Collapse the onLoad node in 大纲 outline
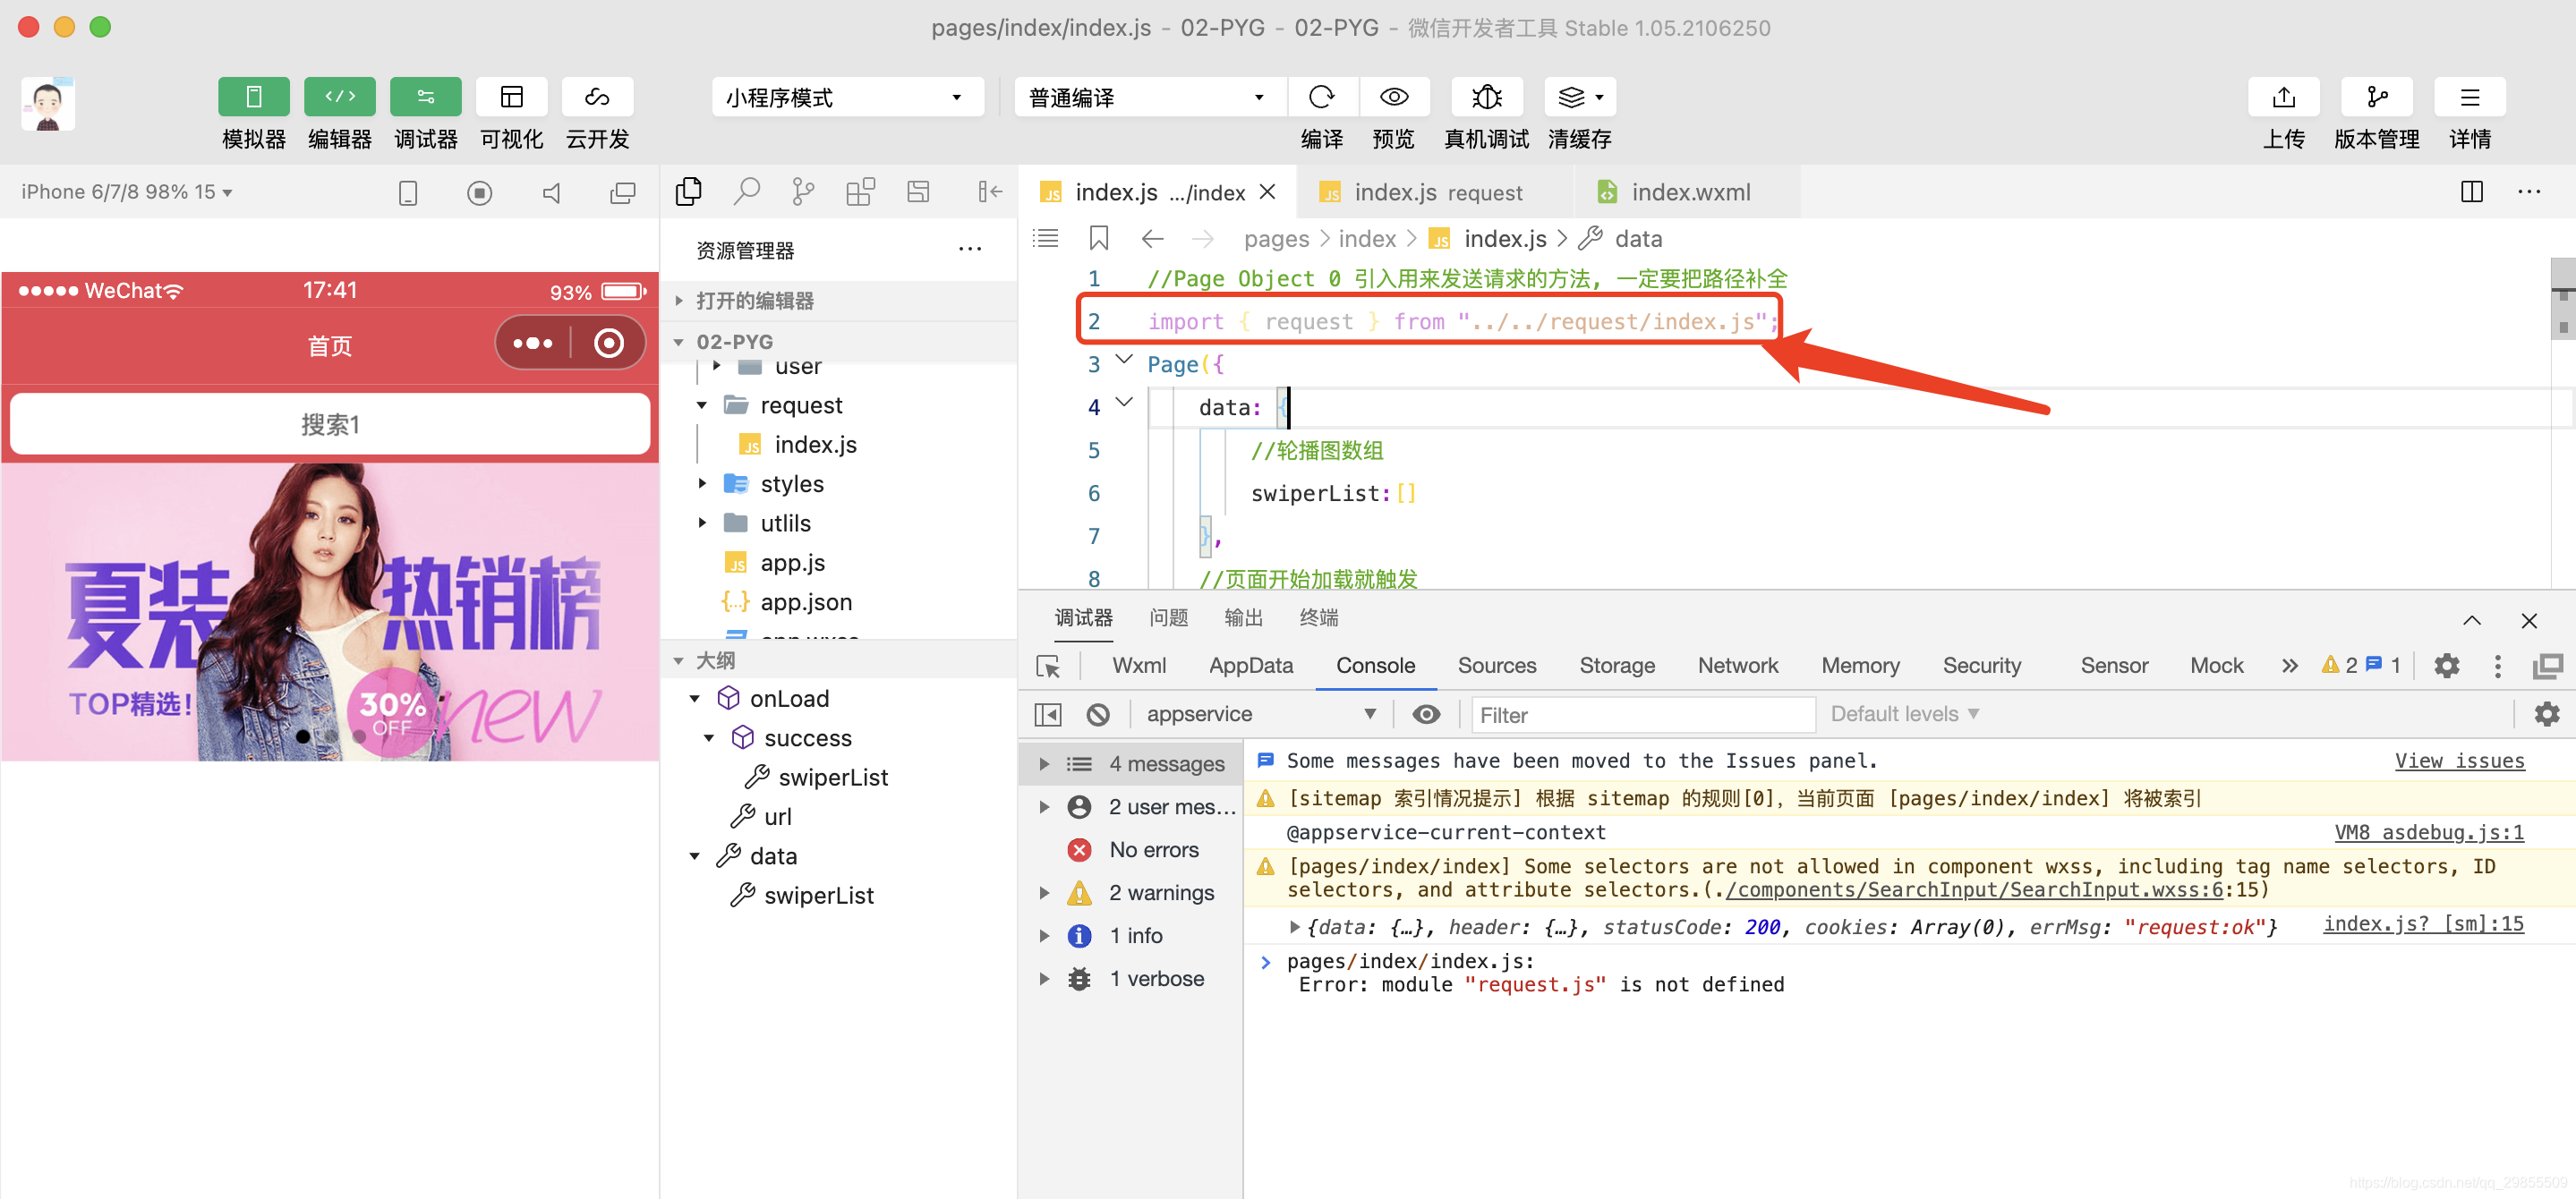 (x=695, y=698)
